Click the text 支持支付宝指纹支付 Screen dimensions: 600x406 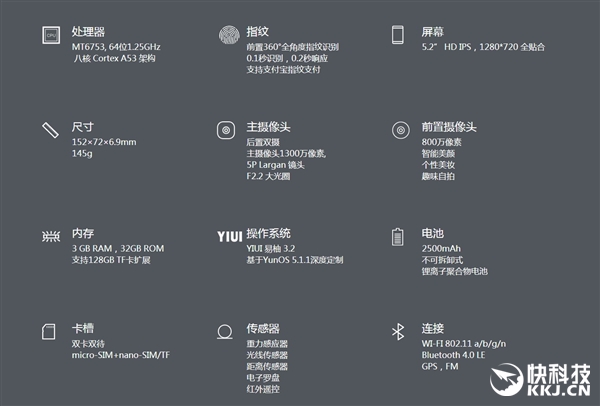coord(283,69)
